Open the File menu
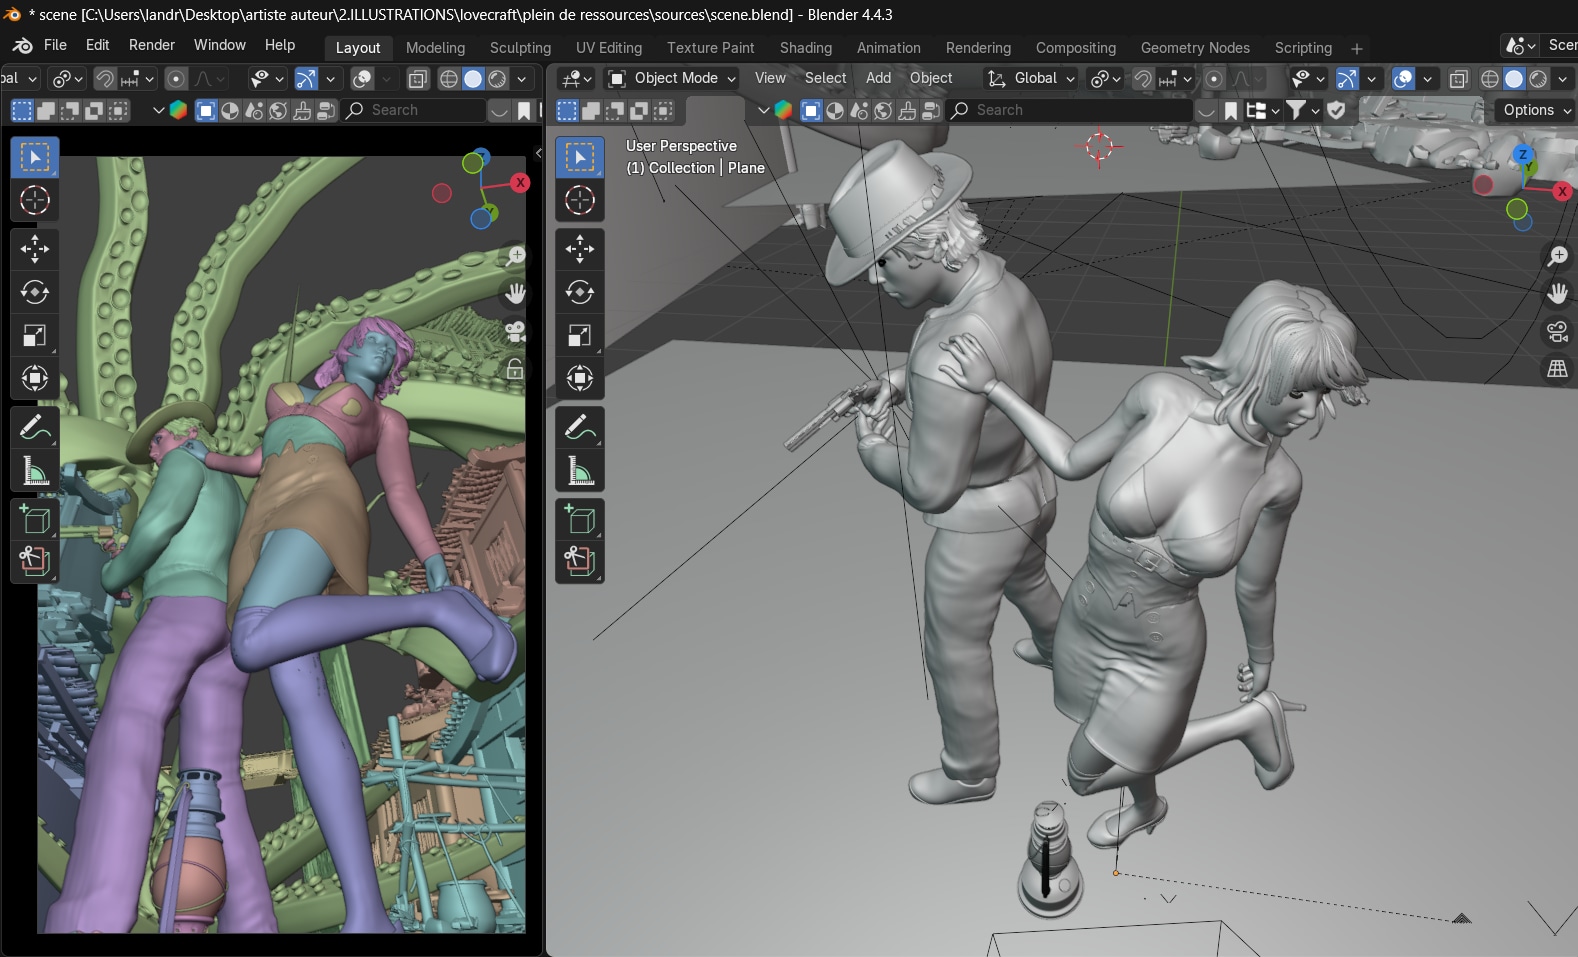The image size is (1578, 957). tap(56, 45)
